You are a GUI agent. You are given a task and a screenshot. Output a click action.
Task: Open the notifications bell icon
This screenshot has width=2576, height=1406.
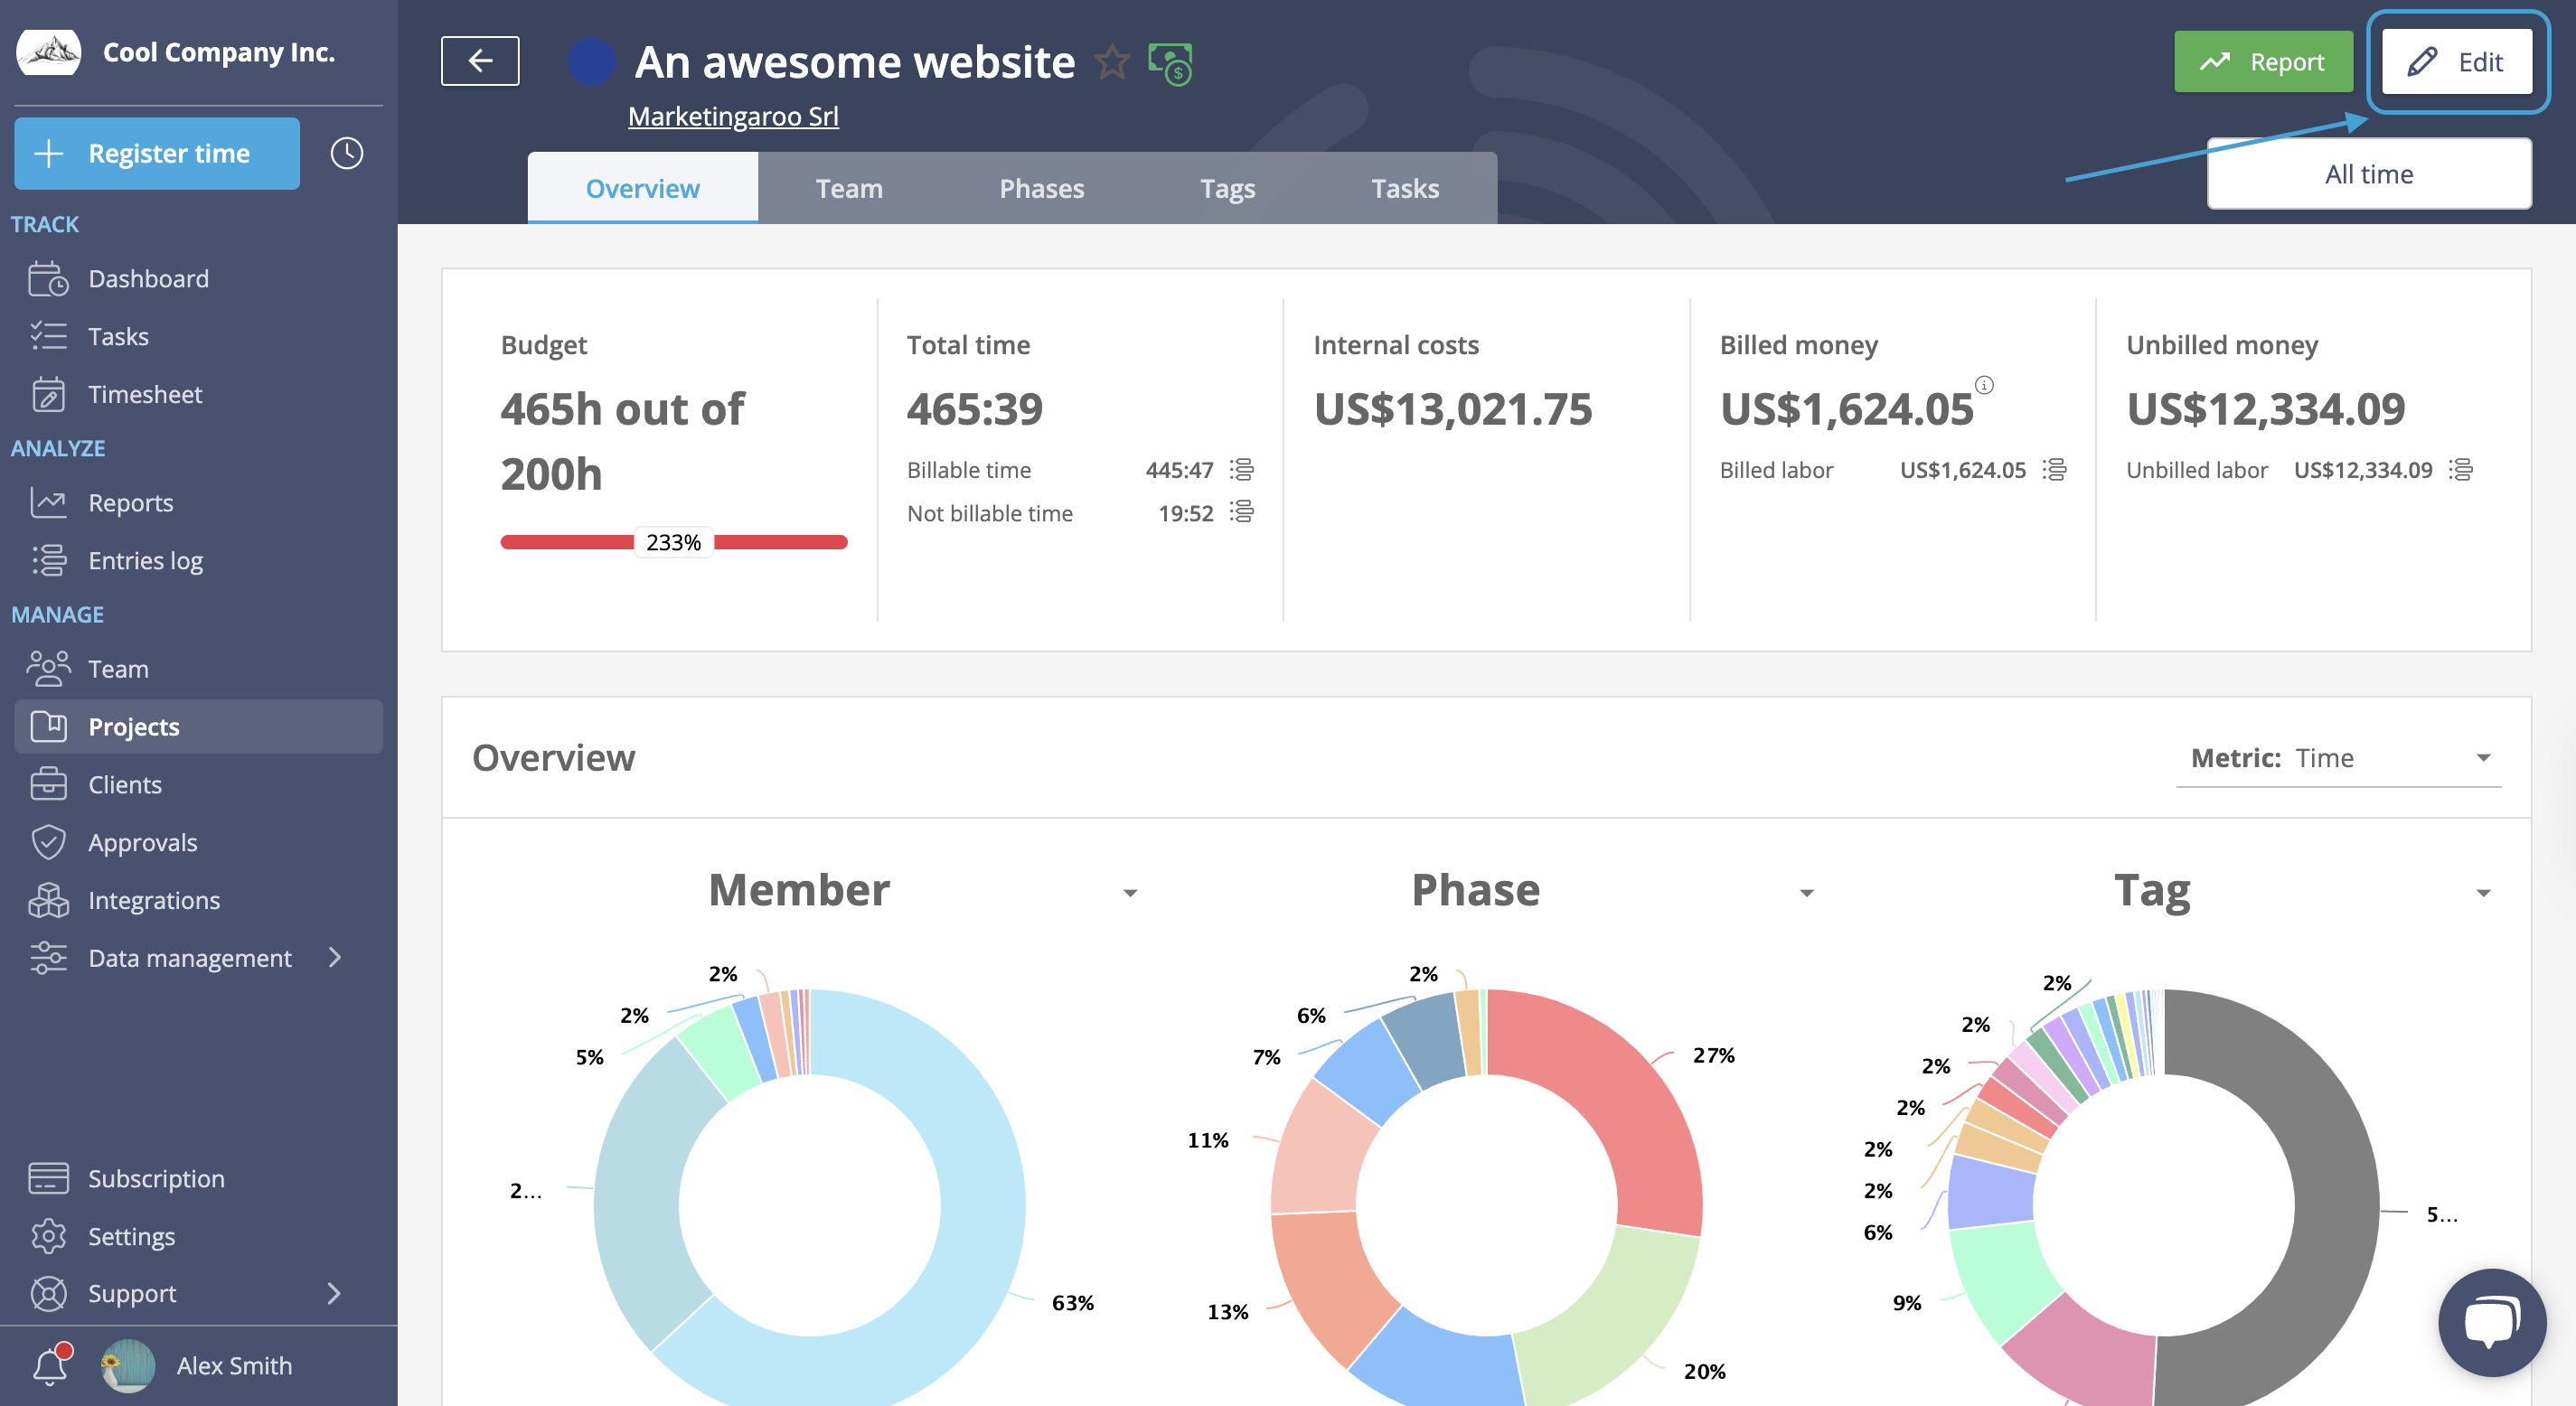(51, 1365)
